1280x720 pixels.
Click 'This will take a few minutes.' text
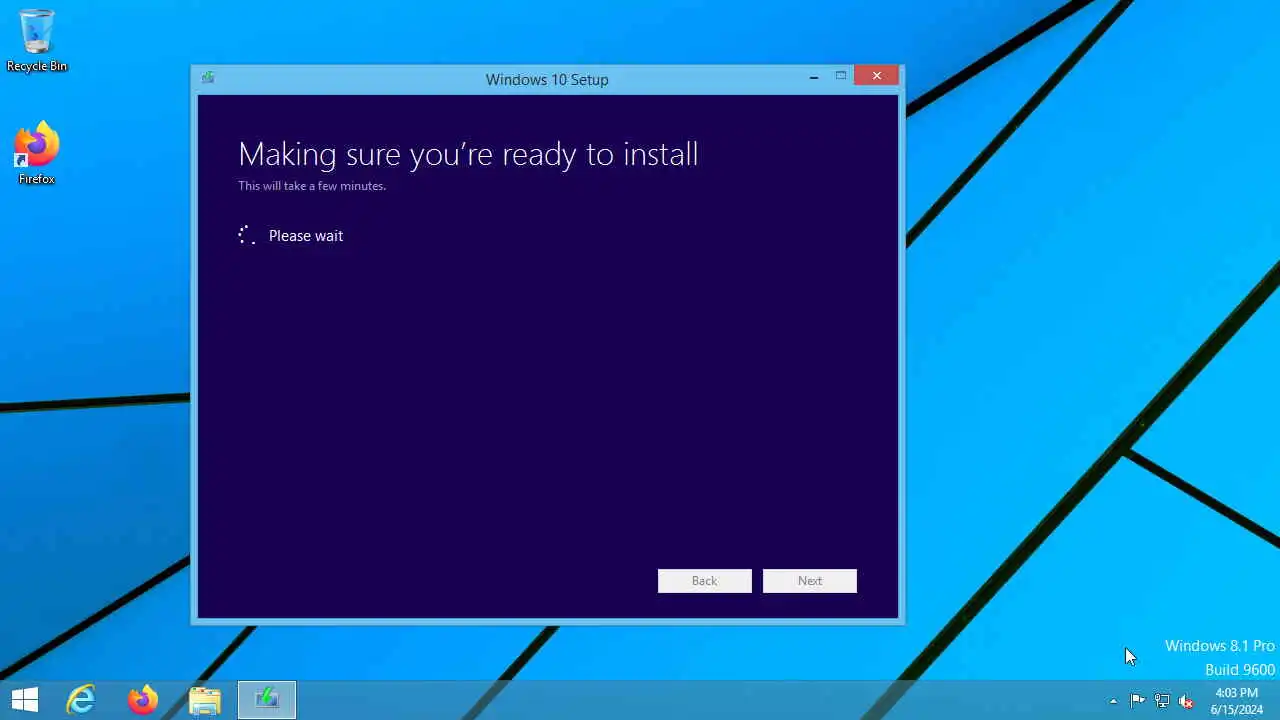[x=312, y=186]
